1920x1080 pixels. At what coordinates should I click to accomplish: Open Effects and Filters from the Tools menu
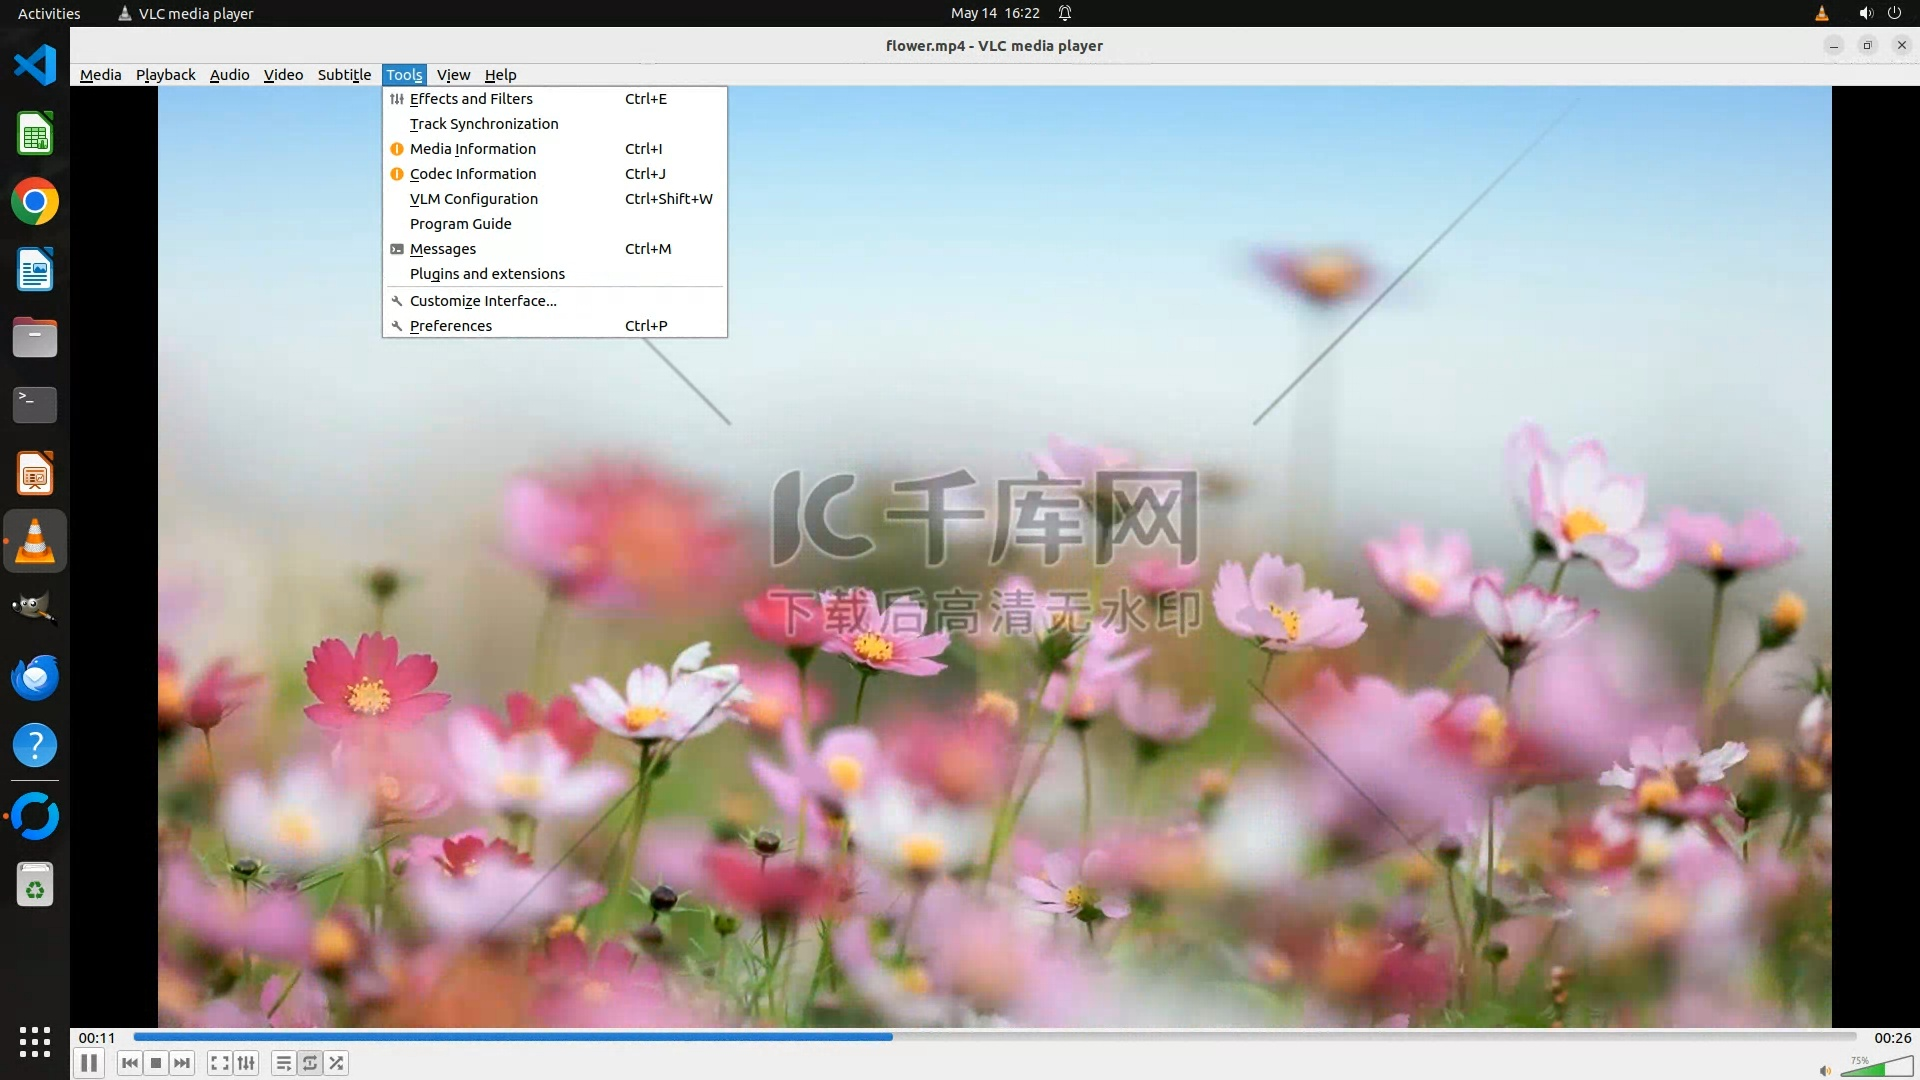pyautogui.click(x=471, y=99)
